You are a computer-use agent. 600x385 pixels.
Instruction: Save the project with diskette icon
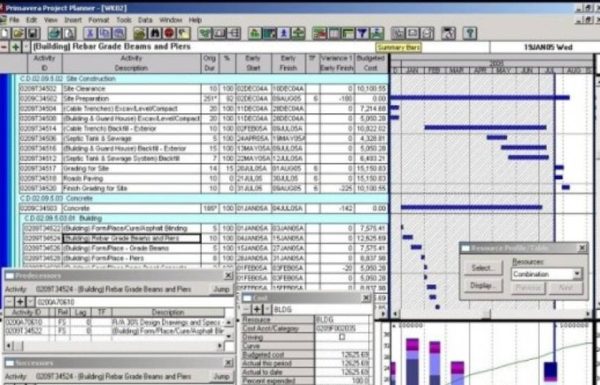33,33
